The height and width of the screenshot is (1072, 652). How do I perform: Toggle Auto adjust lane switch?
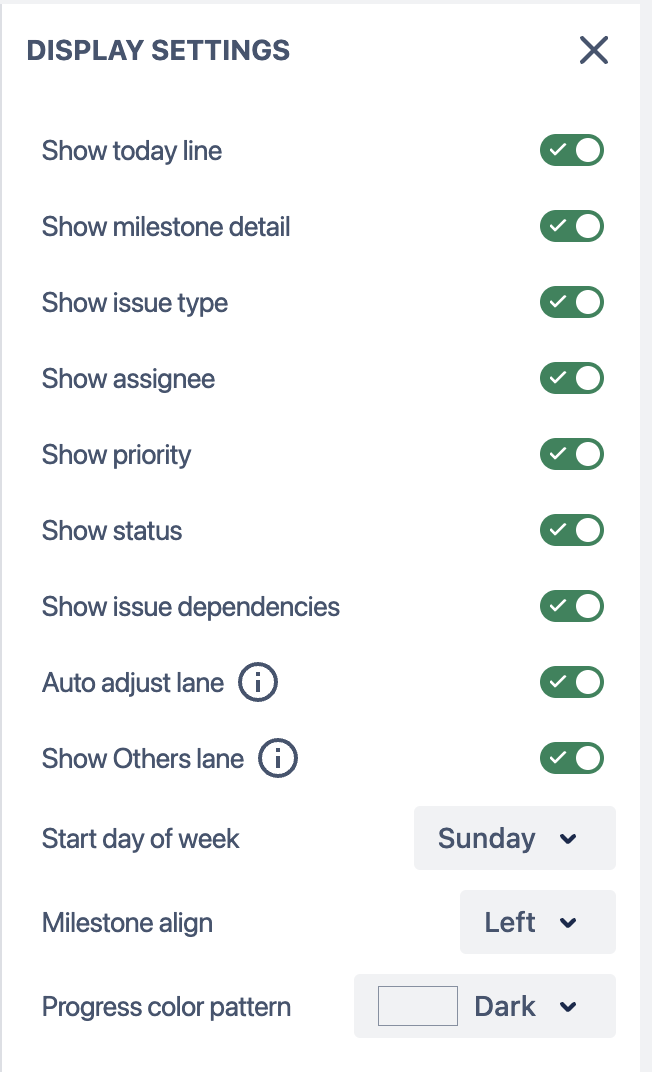tap(572, 682)
